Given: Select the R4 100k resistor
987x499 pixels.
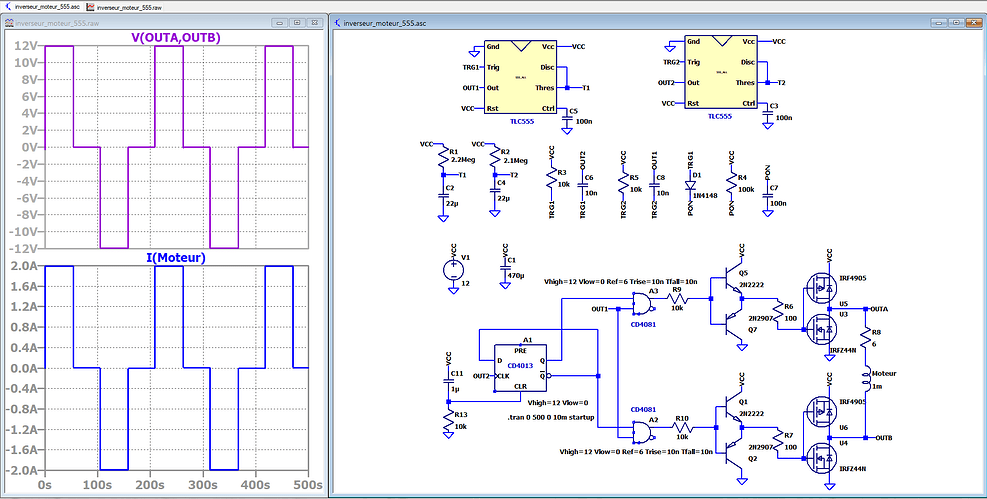Looking at the screenshot, I should coord(731,184).
